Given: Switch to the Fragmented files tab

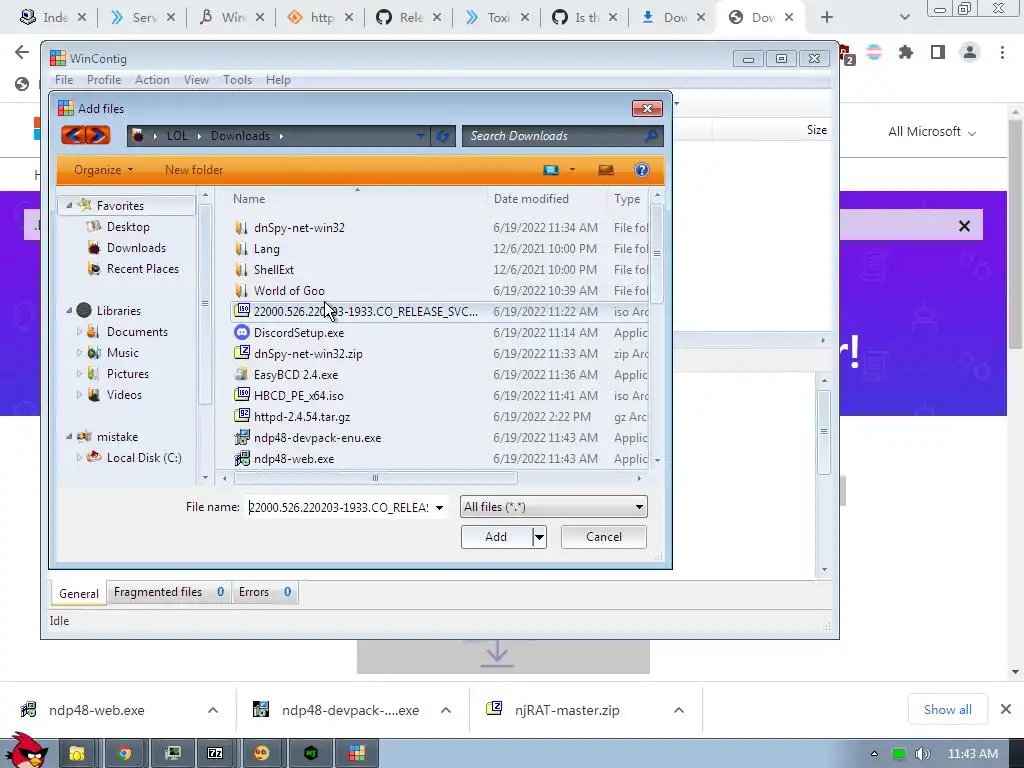Looking at the screenshot, I should click(168, 592).
